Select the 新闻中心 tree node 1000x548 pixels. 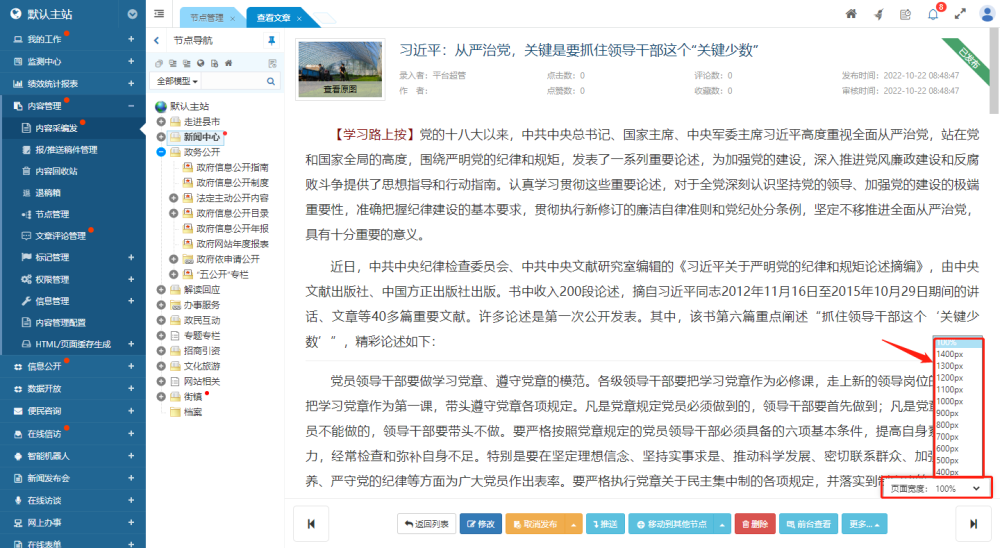201,137
